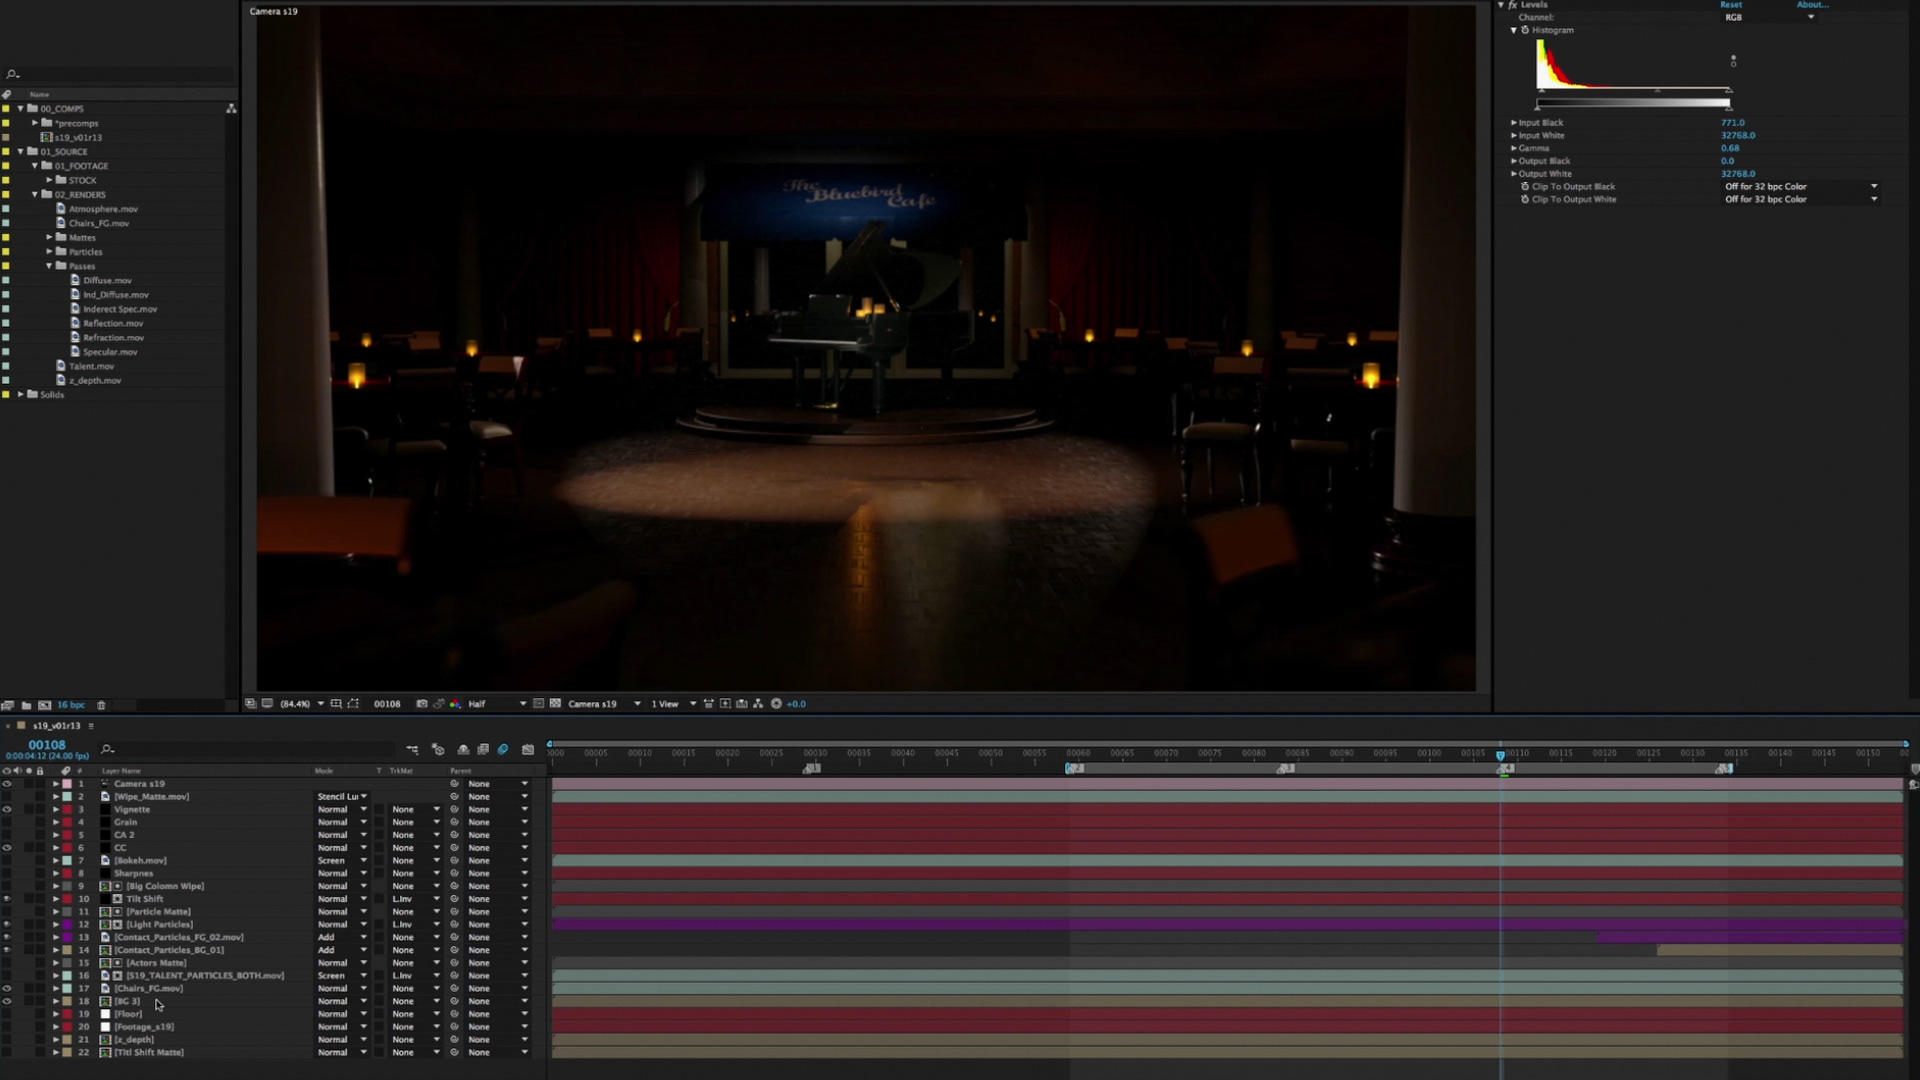Click the Reset link for Levels effect
1920x1080 pixels.
tap(1731, 5)
